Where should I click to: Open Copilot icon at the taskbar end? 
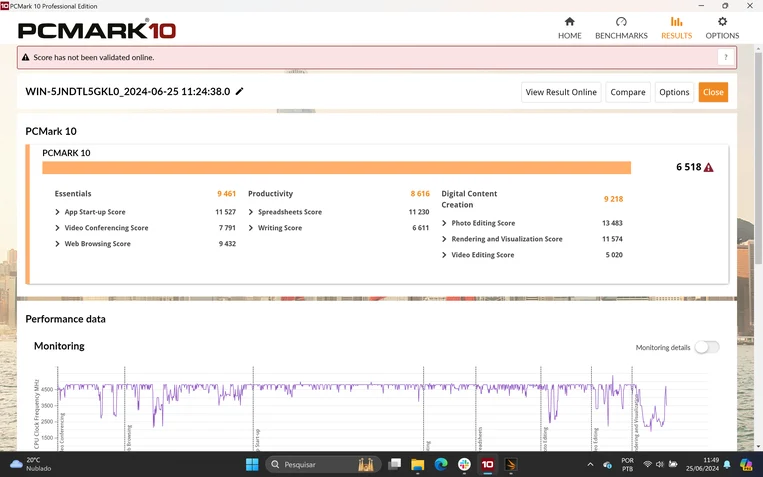point(746,464)
